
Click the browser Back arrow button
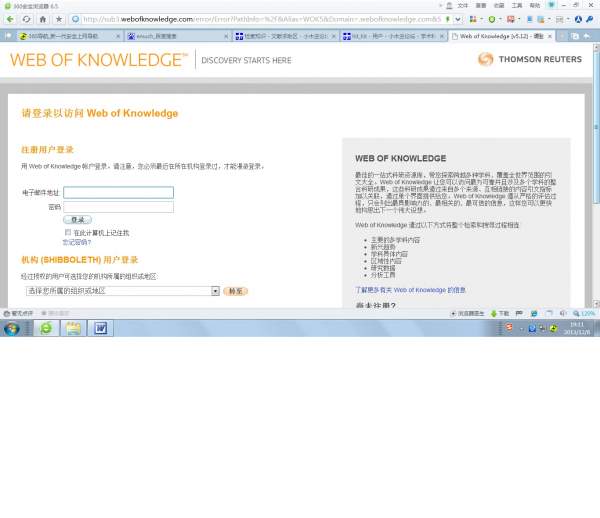10,19
